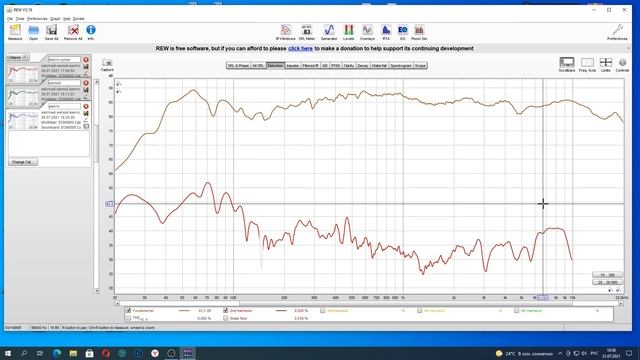Click the 2nd Harmonic line sample

coord(281,311)
